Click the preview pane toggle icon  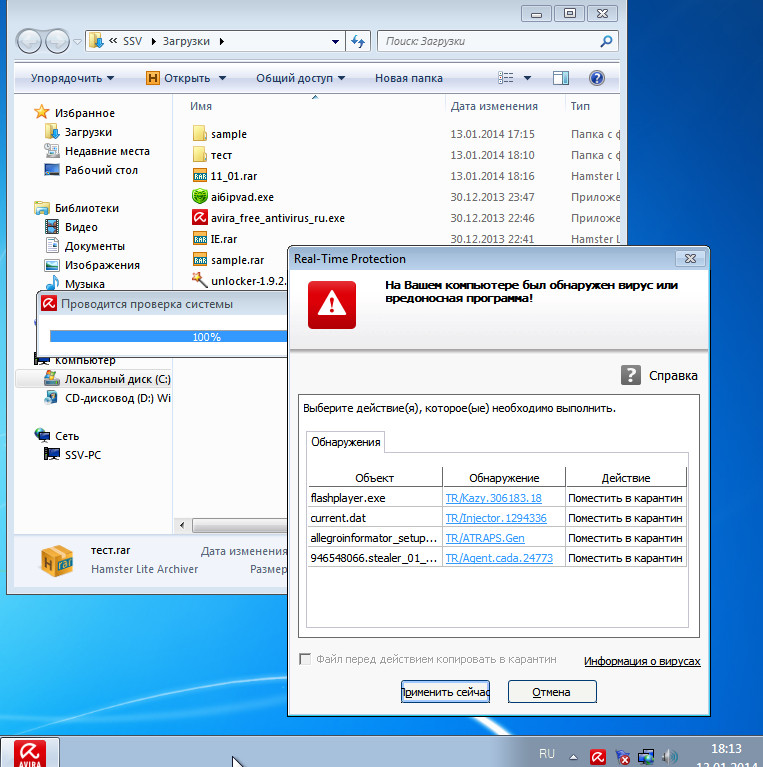[561, 78]
